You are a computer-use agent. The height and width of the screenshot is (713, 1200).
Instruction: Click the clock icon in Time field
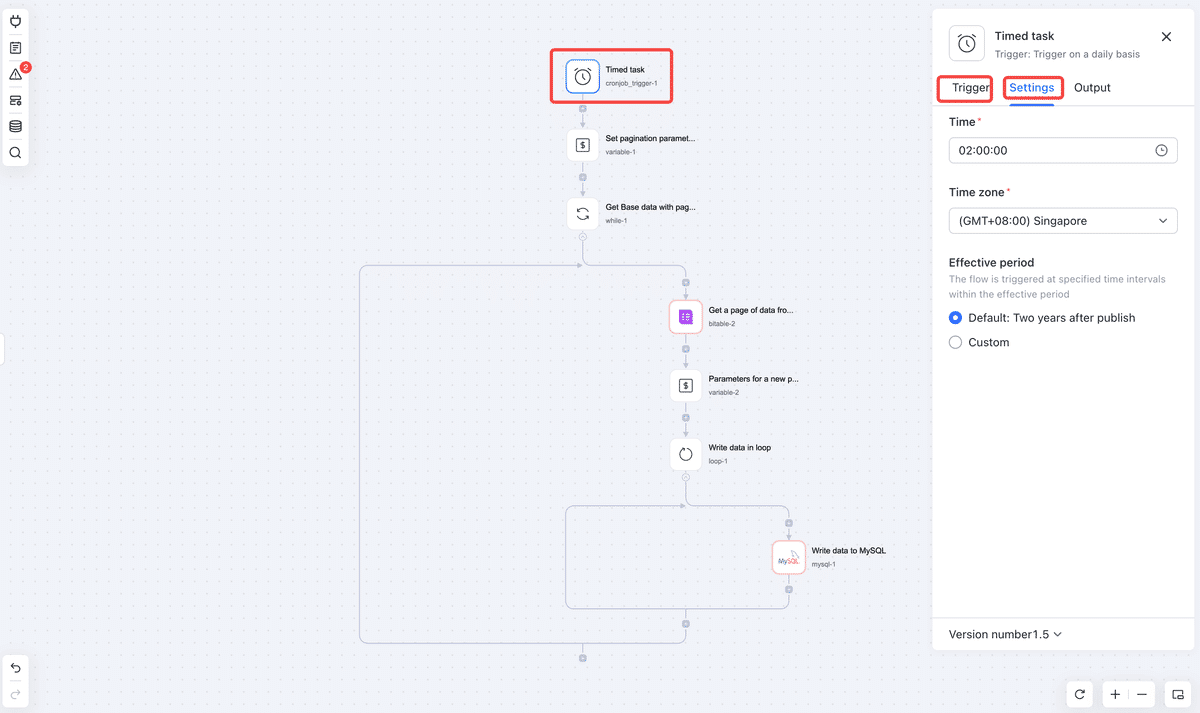click(1161, 150)
